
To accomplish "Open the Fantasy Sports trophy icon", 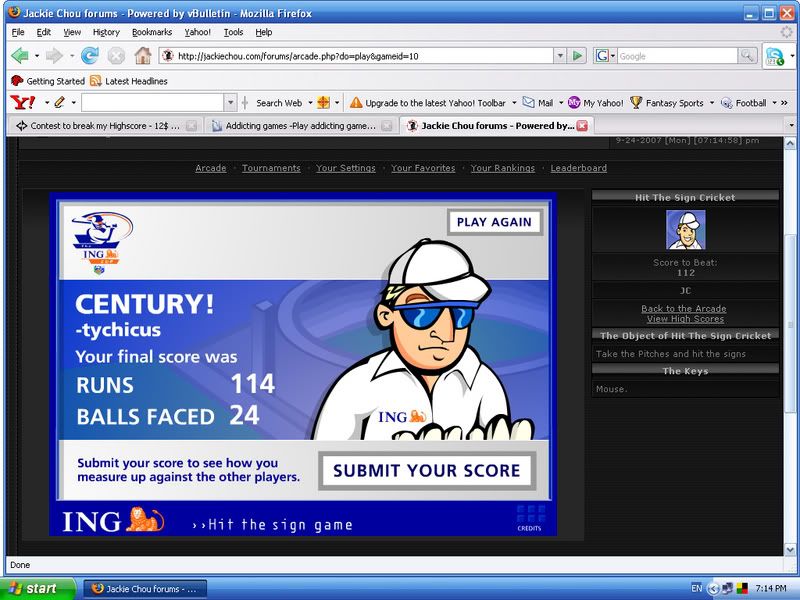I will [636, 103].
